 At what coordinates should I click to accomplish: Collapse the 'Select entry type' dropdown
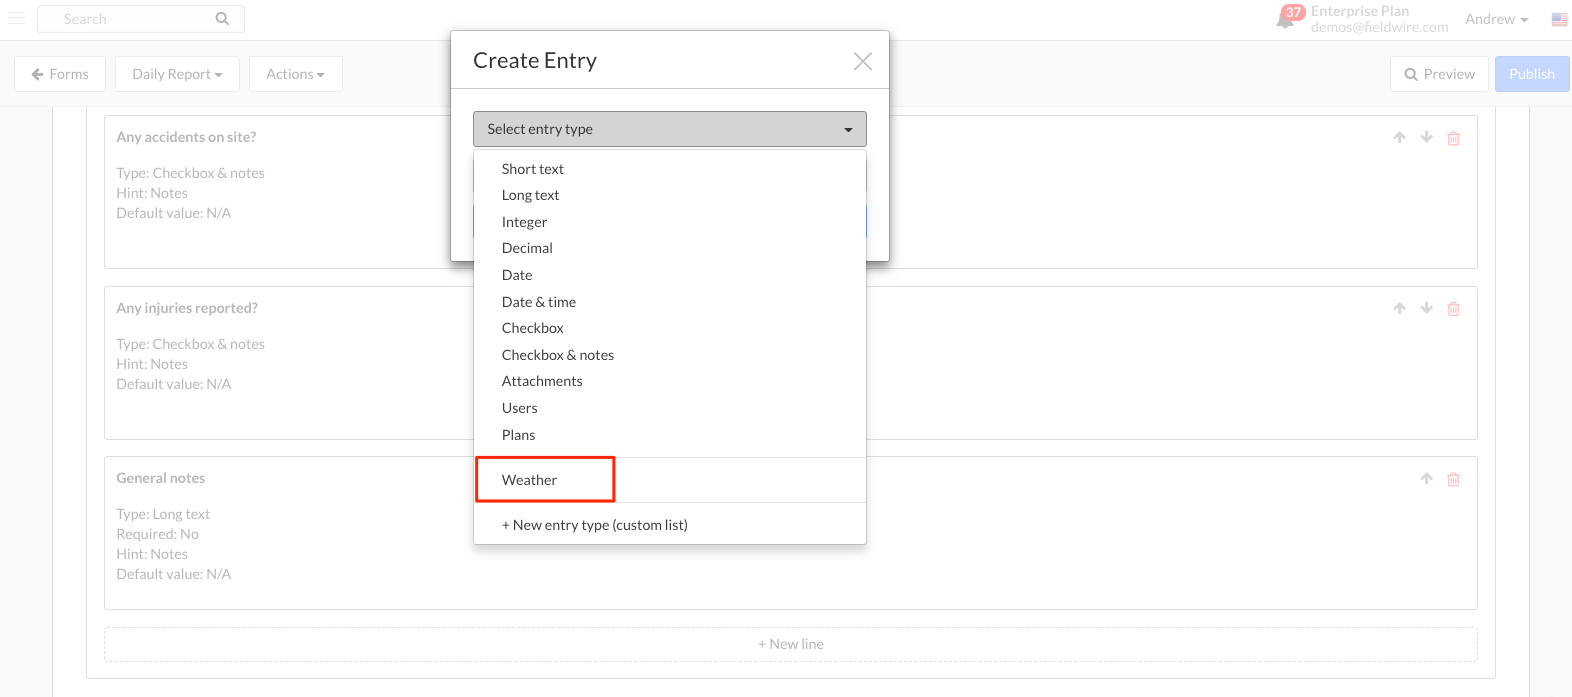coord(669,129)
